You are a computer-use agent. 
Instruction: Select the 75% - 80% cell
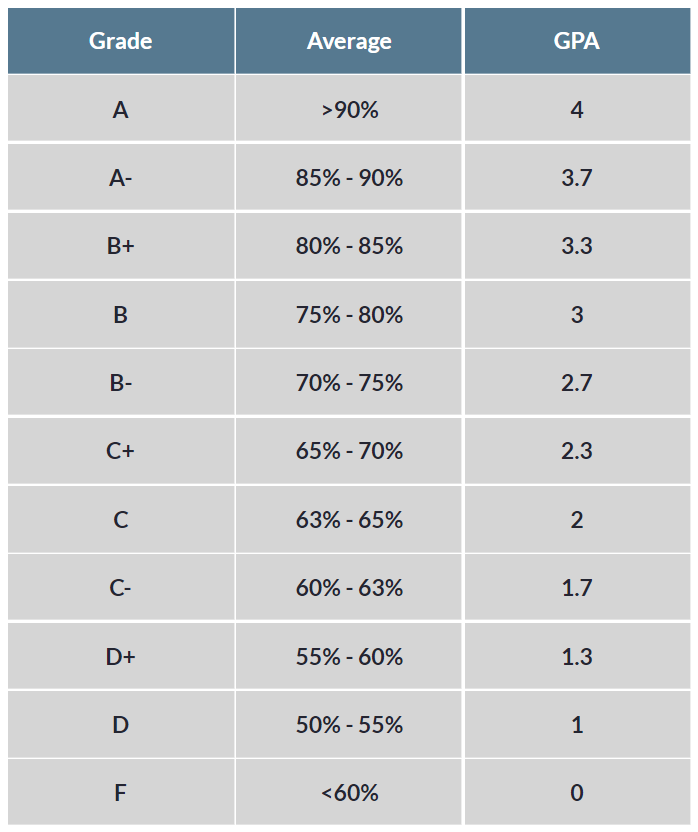pos(349,315)
